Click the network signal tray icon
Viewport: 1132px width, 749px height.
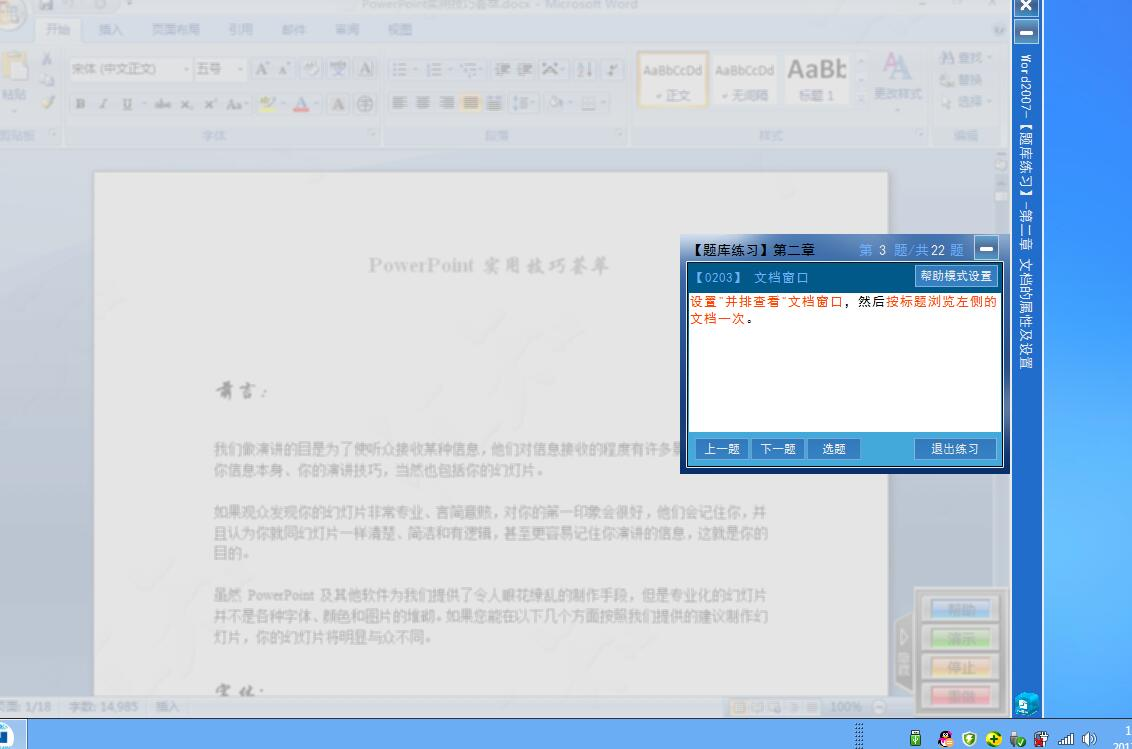(1066, 739)
